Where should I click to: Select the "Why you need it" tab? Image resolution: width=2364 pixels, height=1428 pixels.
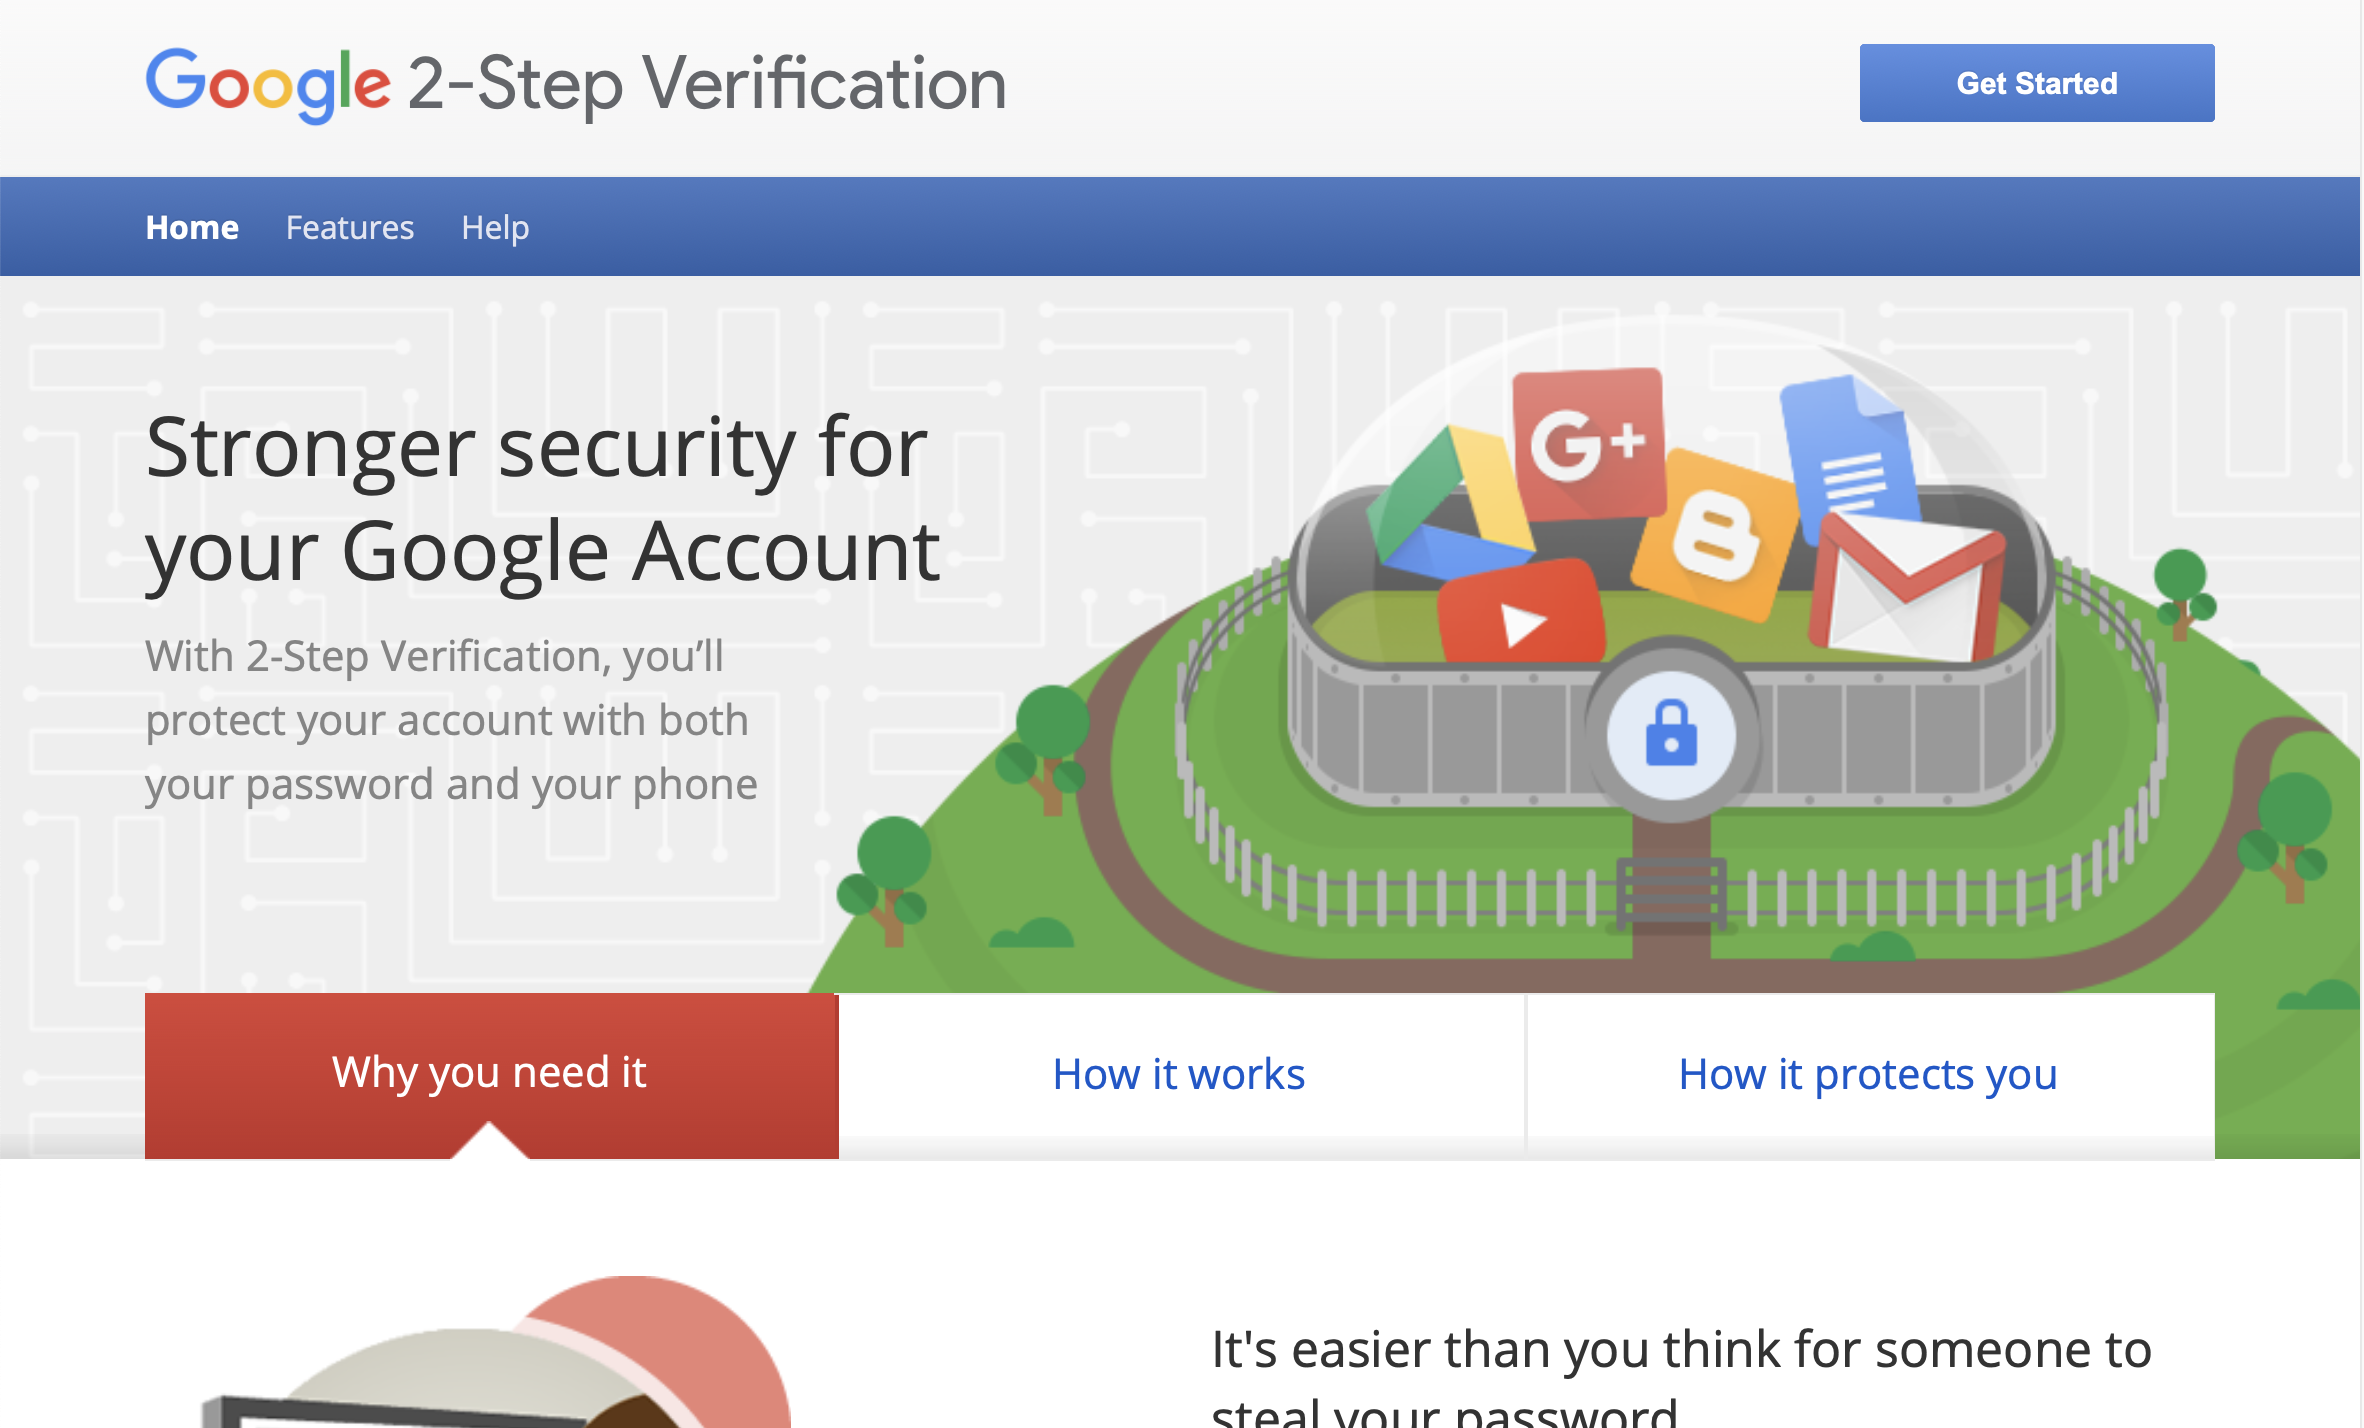[x=490, y=1073]
